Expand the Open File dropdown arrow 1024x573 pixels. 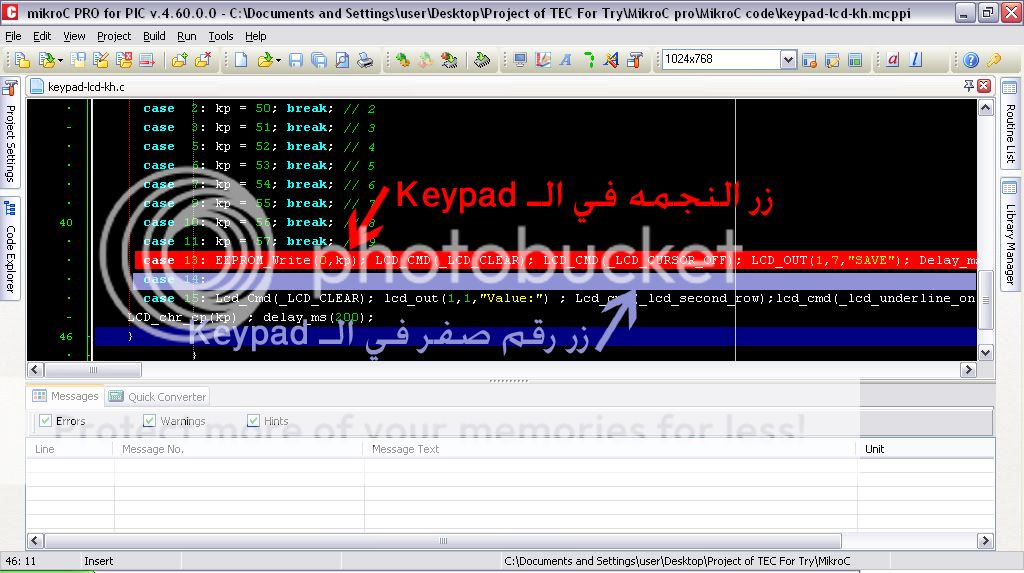point(278,60)
